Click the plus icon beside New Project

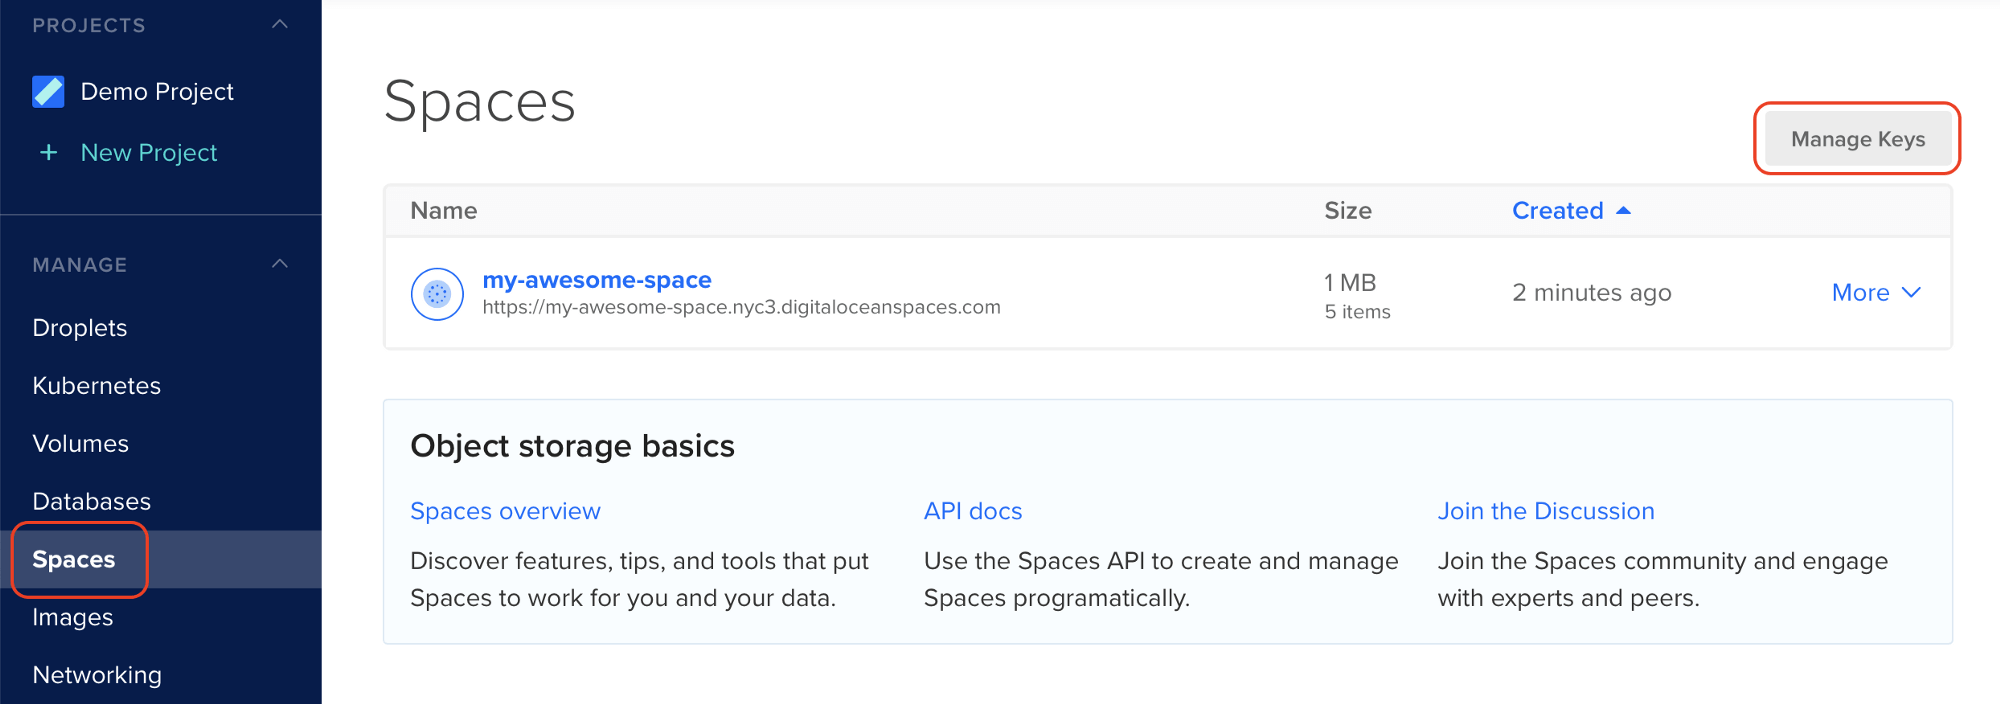(48, 153)
